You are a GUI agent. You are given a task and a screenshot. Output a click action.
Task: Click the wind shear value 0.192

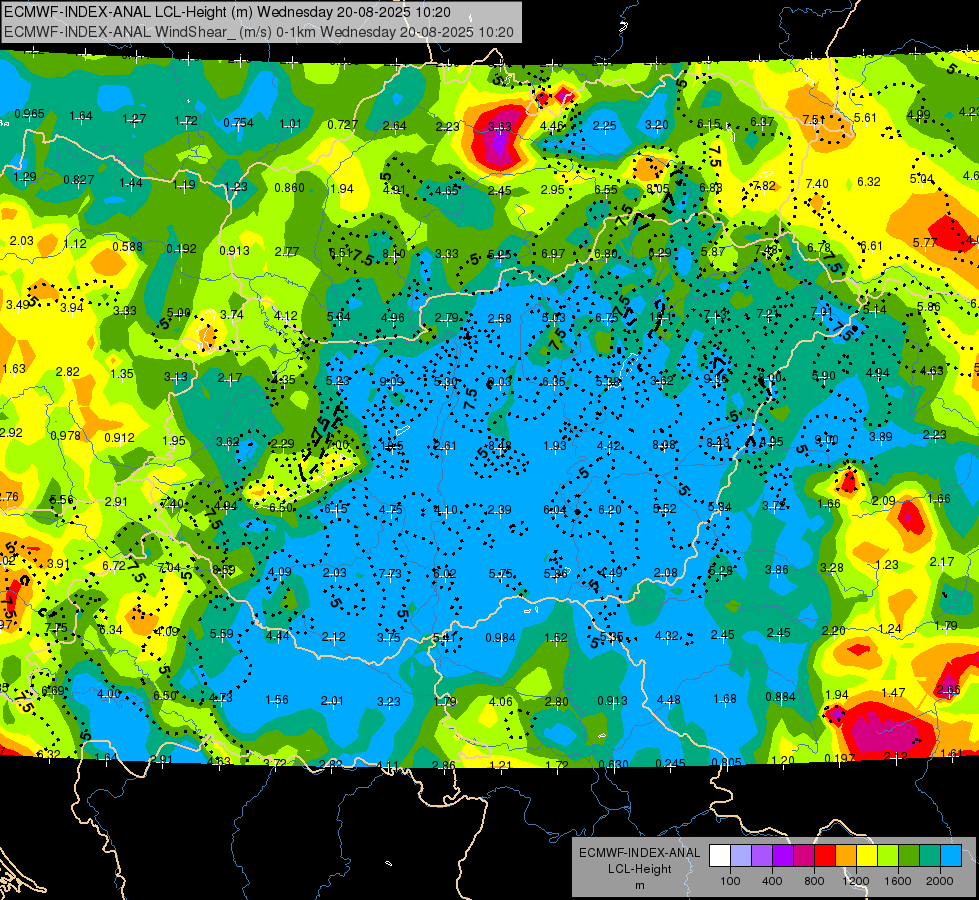point(182,249)
